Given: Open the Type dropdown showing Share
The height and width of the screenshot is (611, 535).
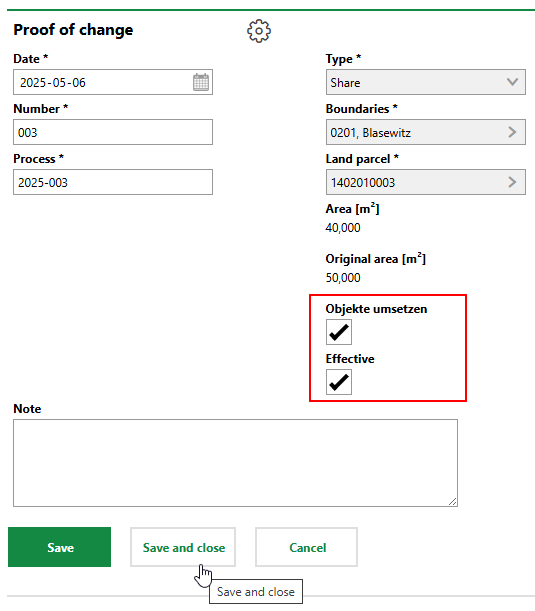Looking at the screenshot, I should click(426, 82).
